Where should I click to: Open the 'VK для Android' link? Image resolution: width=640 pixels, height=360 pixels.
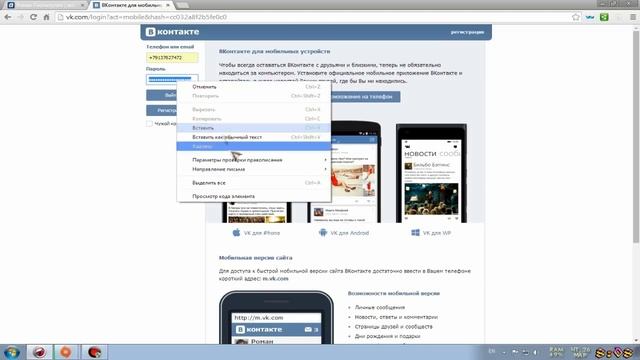click(349, 233)
